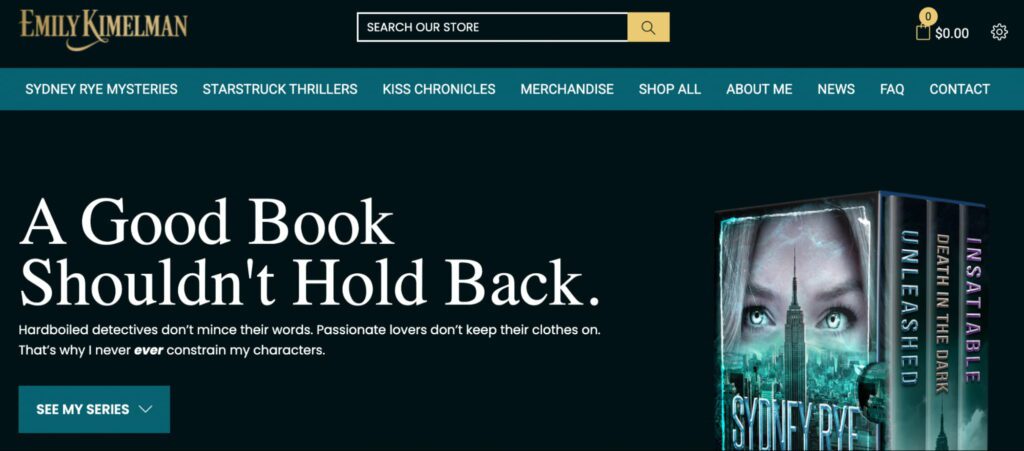Viewport: 1024px width, 451px height.
Task: Open the About Me page
Action: pos(759,89)
